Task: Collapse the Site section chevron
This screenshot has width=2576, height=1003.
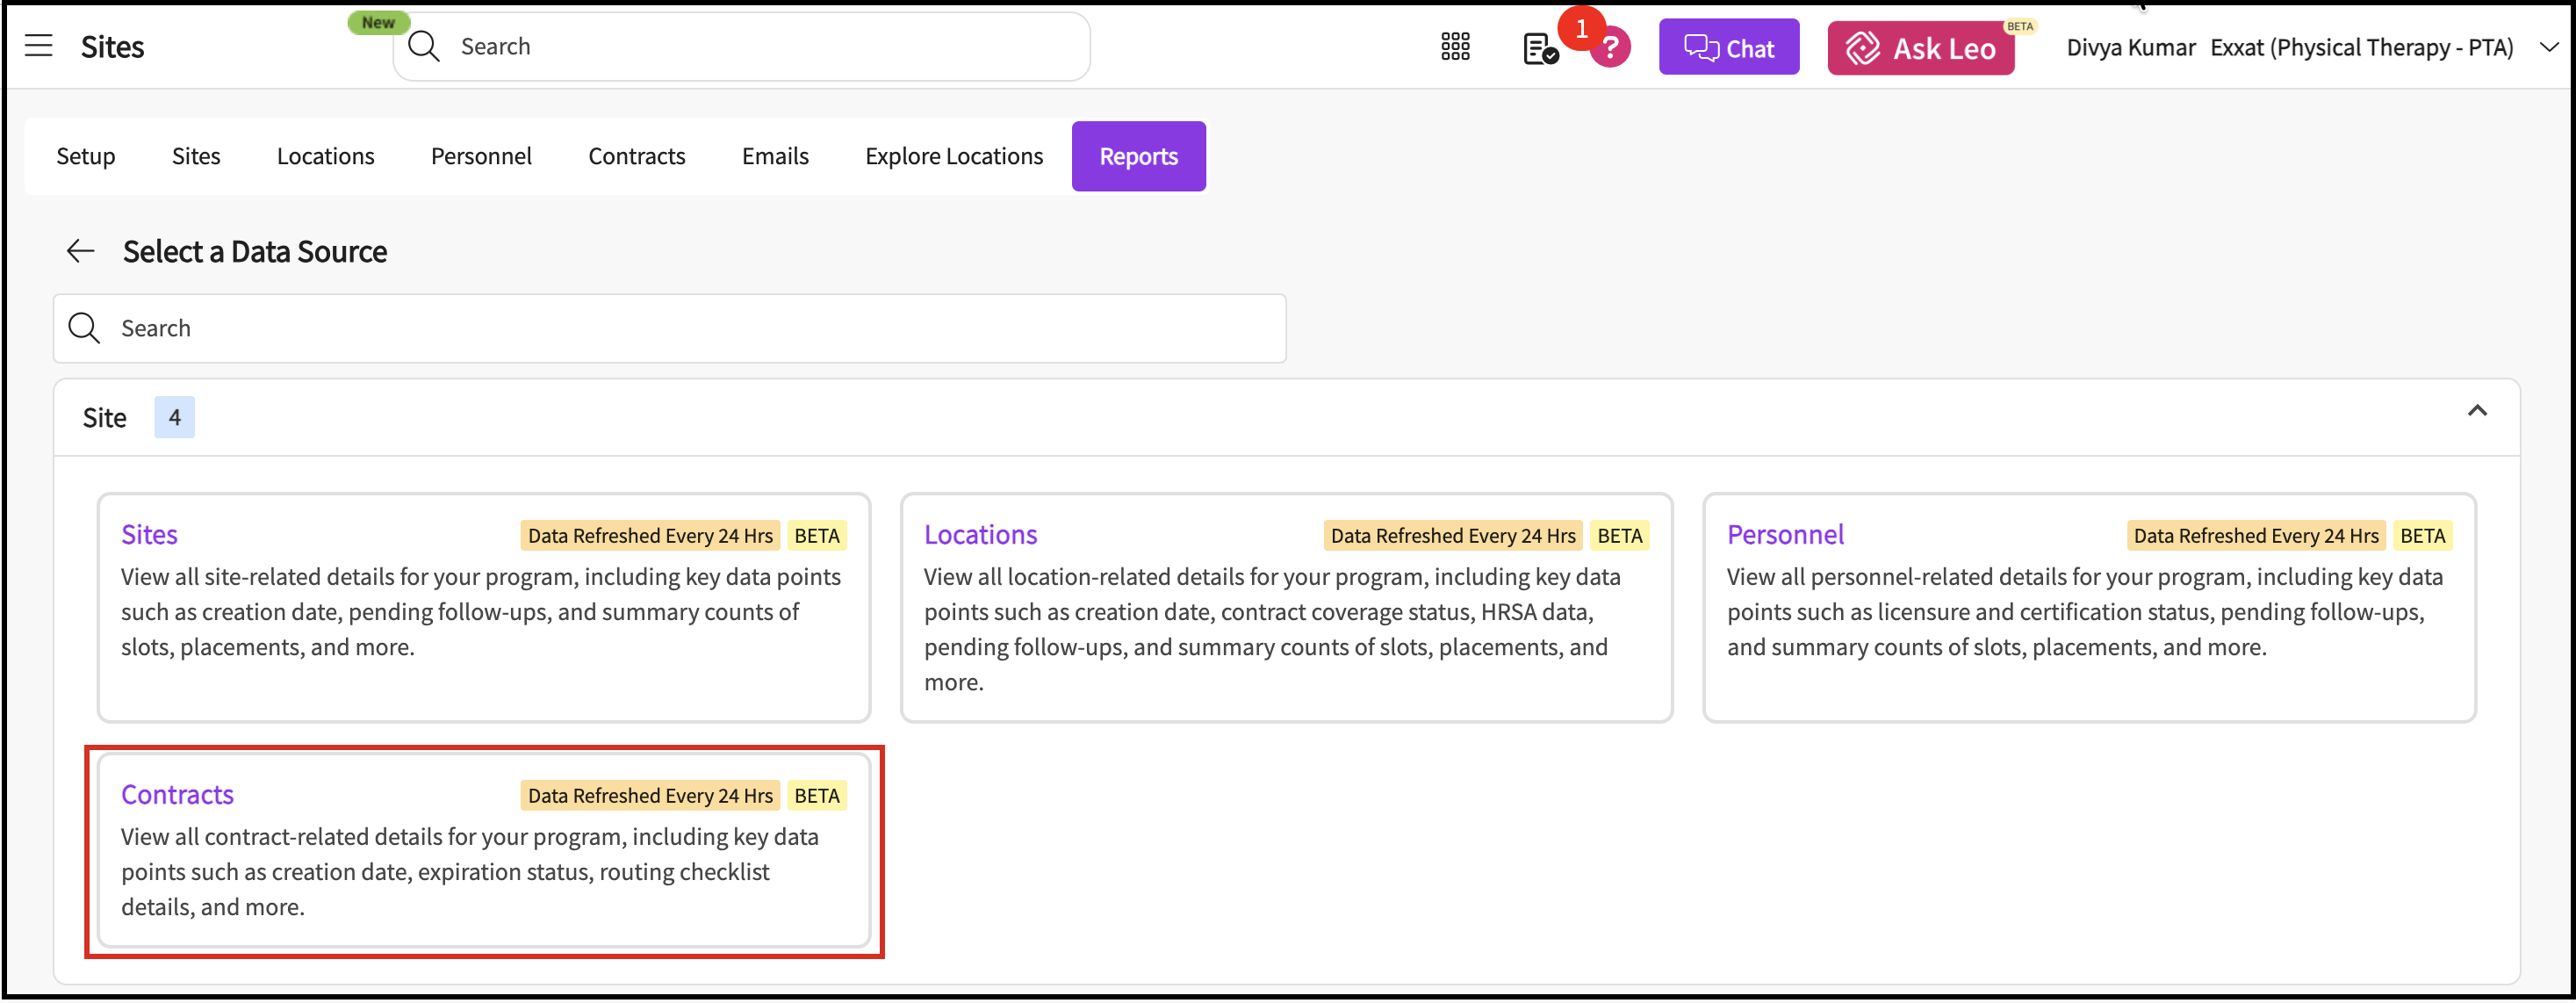Action: click(x=2476, y=411)
